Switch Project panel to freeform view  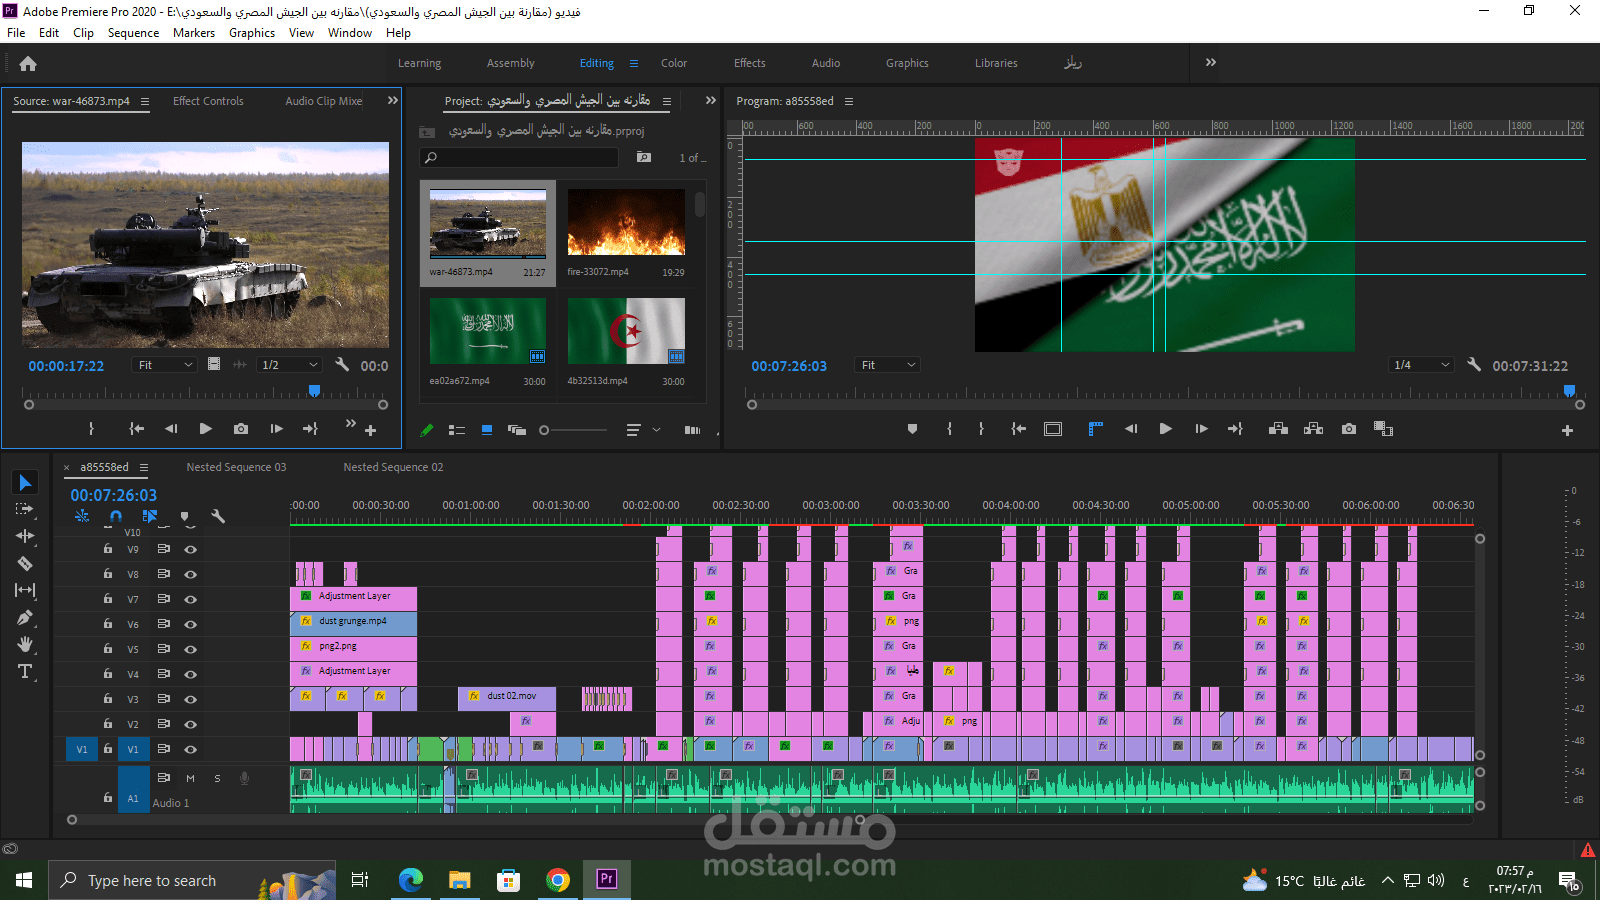517,430
